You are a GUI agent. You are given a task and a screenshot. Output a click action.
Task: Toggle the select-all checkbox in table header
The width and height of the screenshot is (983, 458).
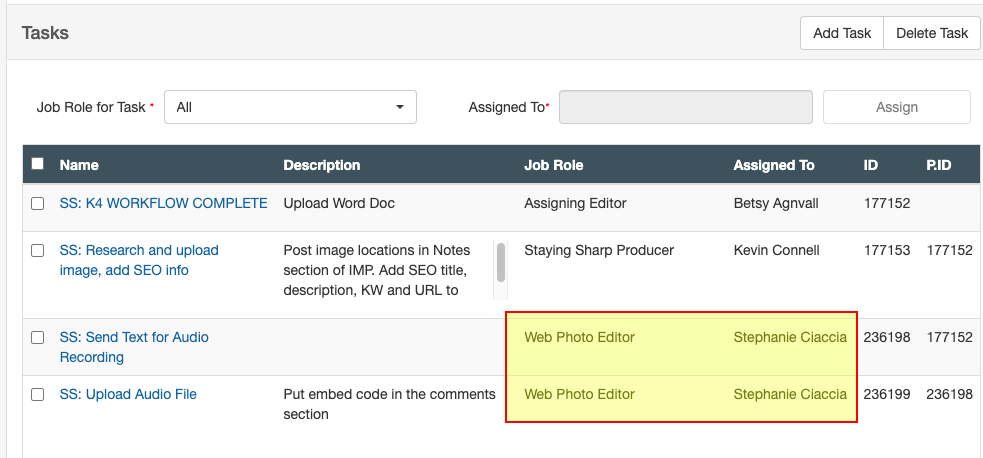pos(38,164)
